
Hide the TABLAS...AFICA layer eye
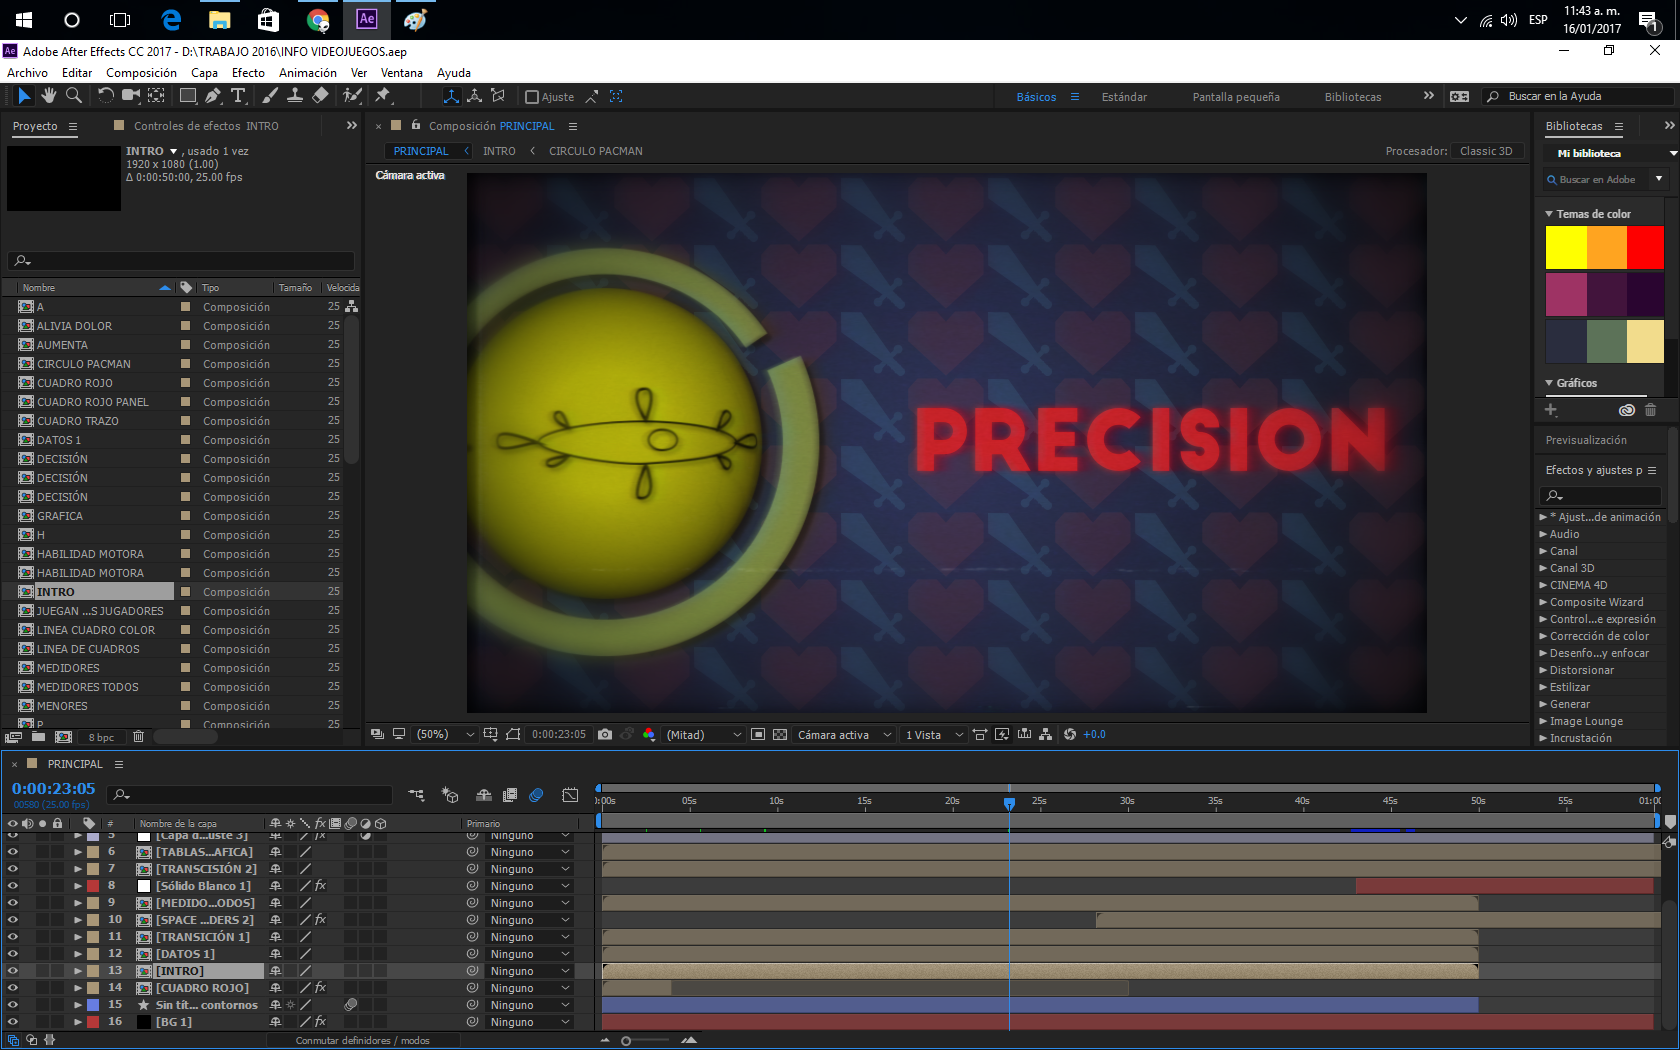click(13, 852)
